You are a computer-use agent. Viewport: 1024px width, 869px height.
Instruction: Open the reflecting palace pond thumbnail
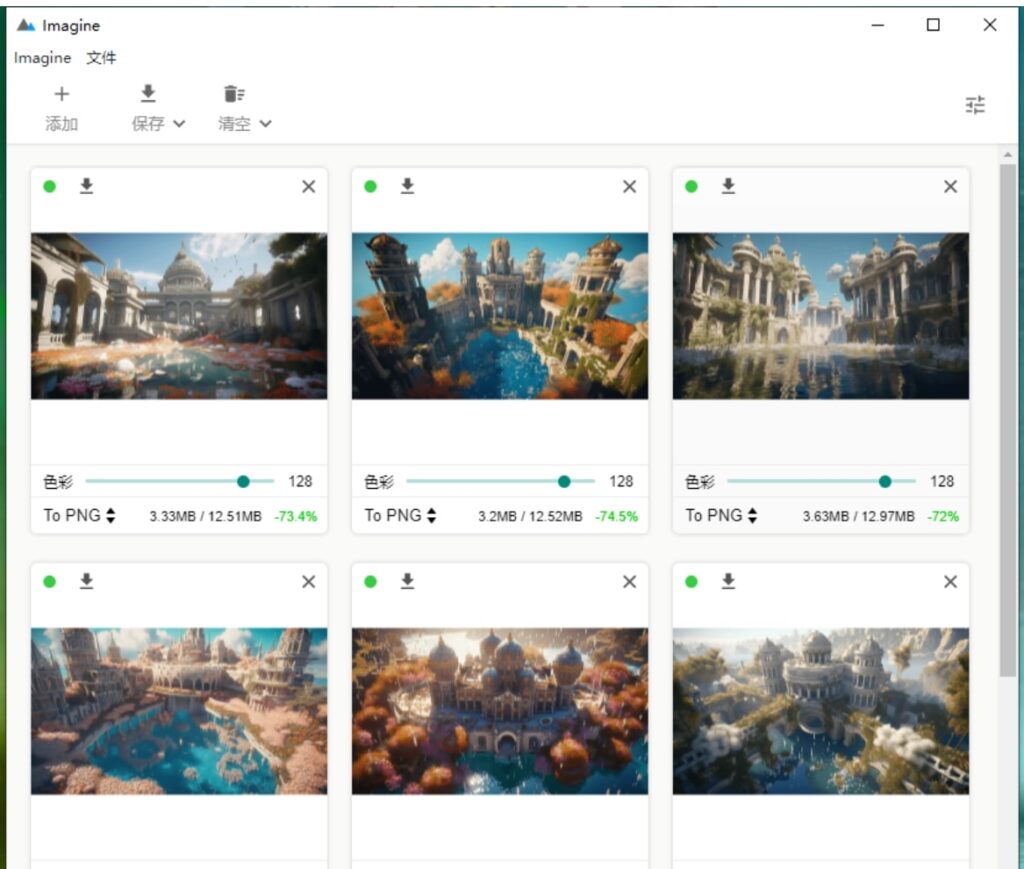coord(821,316)
